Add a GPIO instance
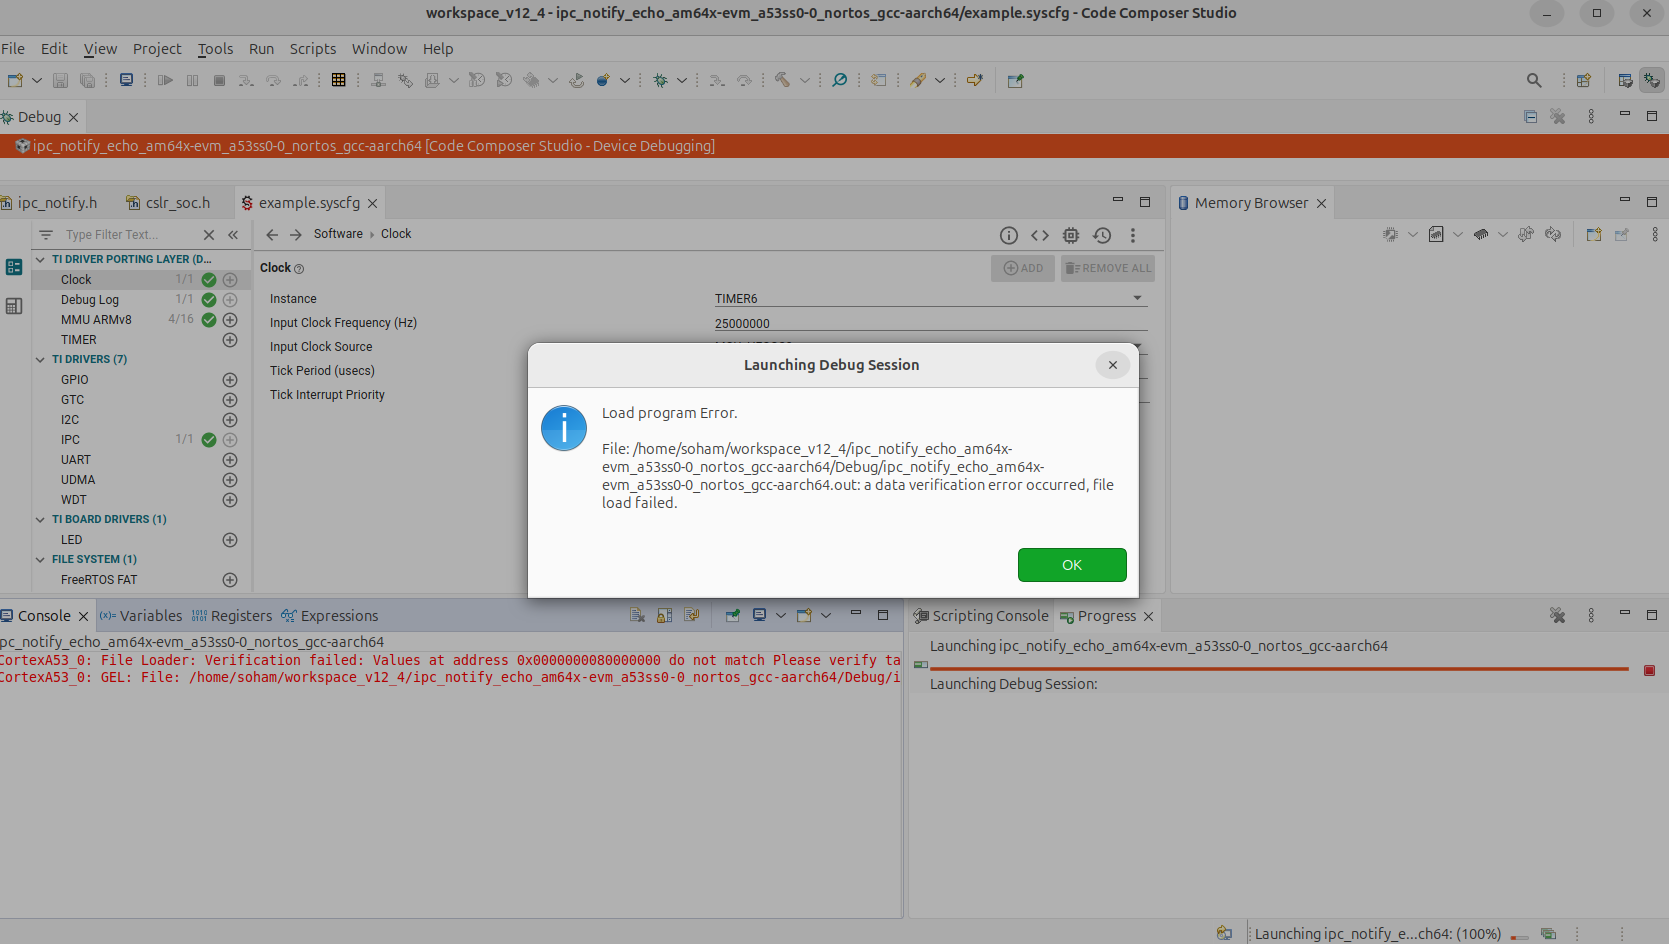The width and height of the screenshot is (1669, 944). click(x=230, y=380)
